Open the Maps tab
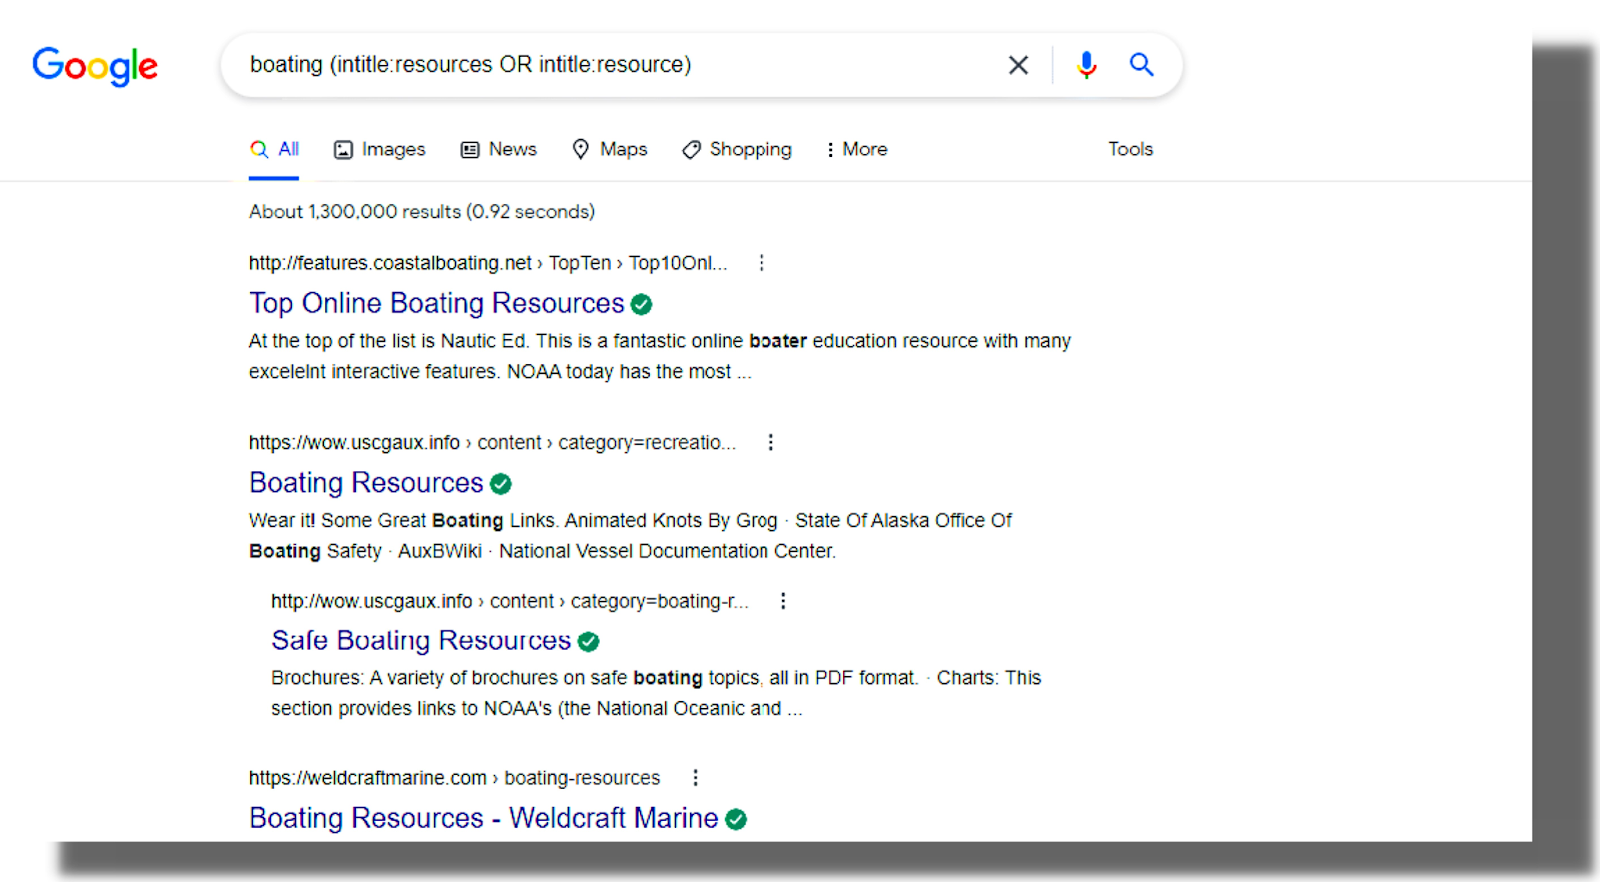Image resolution: width=1600 pixels, height=882 pixels. coord(609,149)
